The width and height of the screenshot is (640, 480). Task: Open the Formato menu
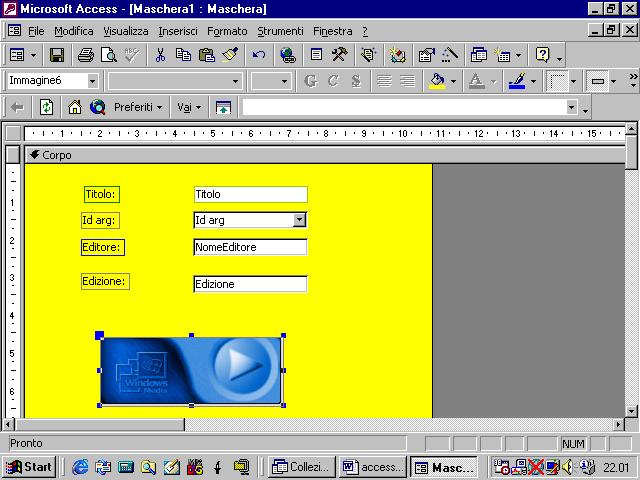point(227,31)
